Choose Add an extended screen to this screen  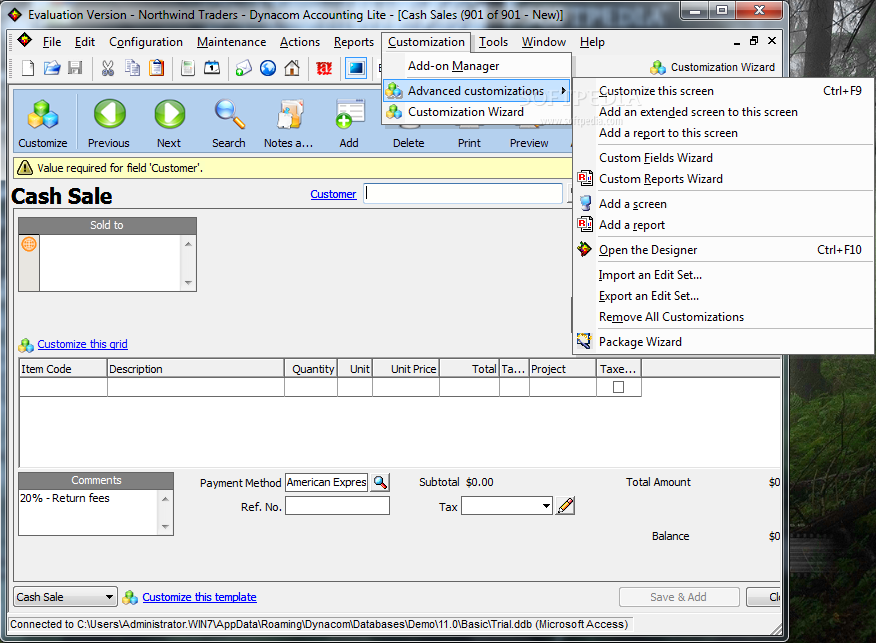(x=723, y=112)
